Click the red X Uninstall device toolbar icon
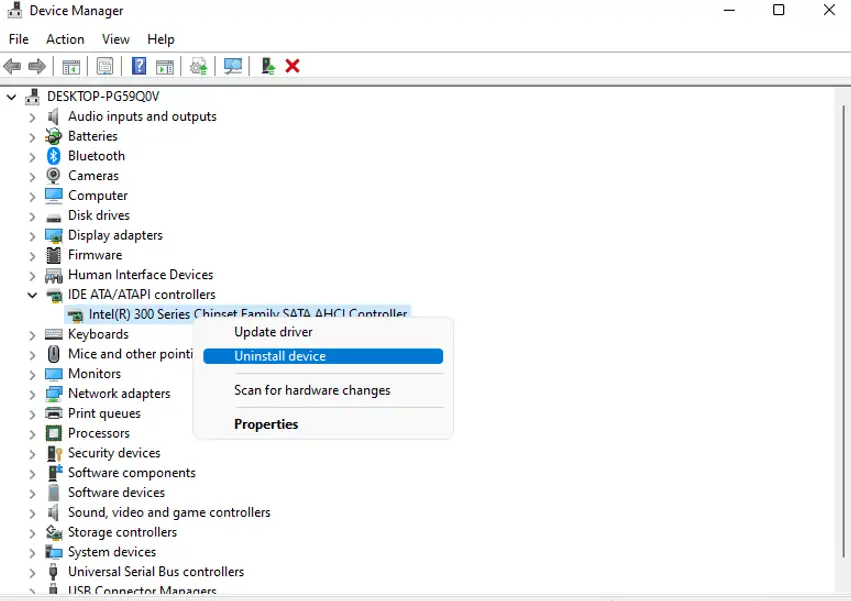 pos(293,66)
